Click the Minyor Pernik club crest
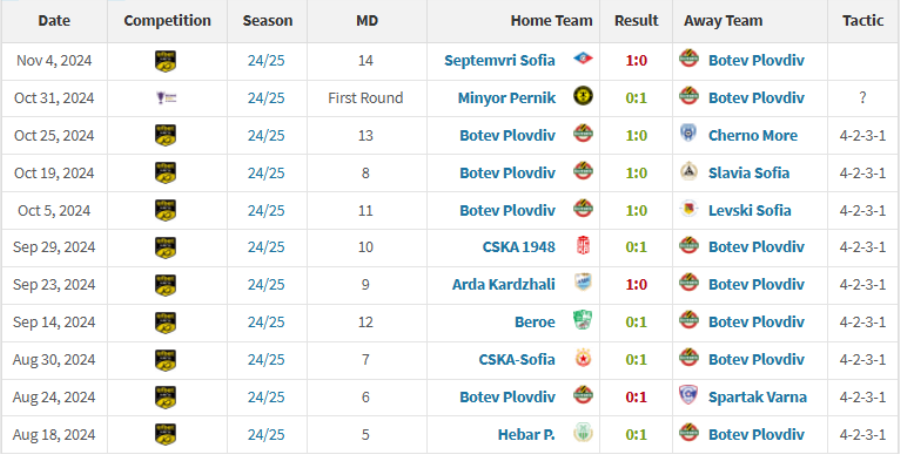Viewport: 900px width, 454px height. 583,96
